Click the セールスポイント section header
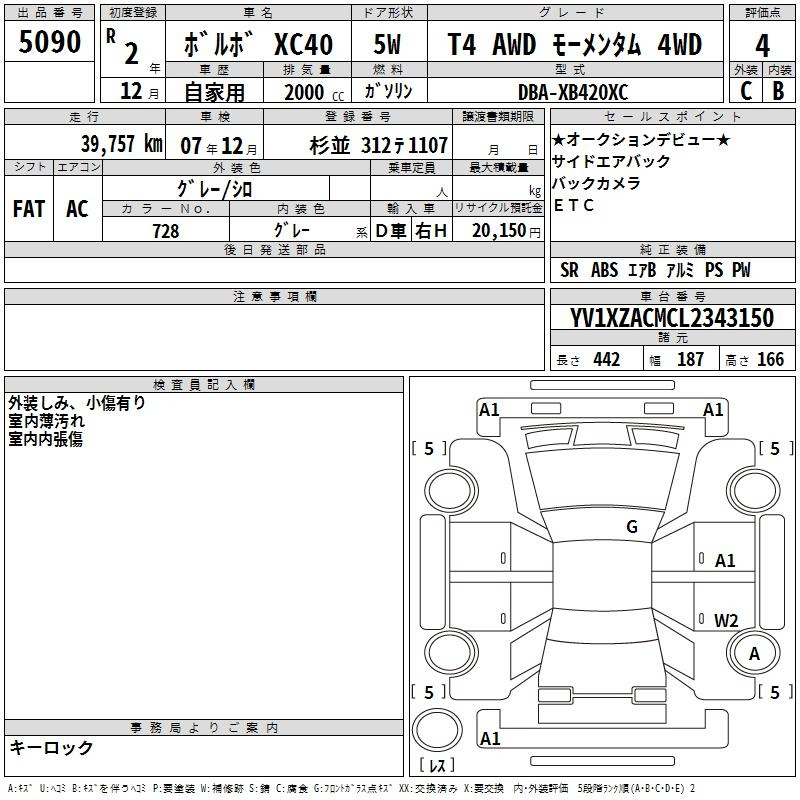 click(x=672, y=116)
